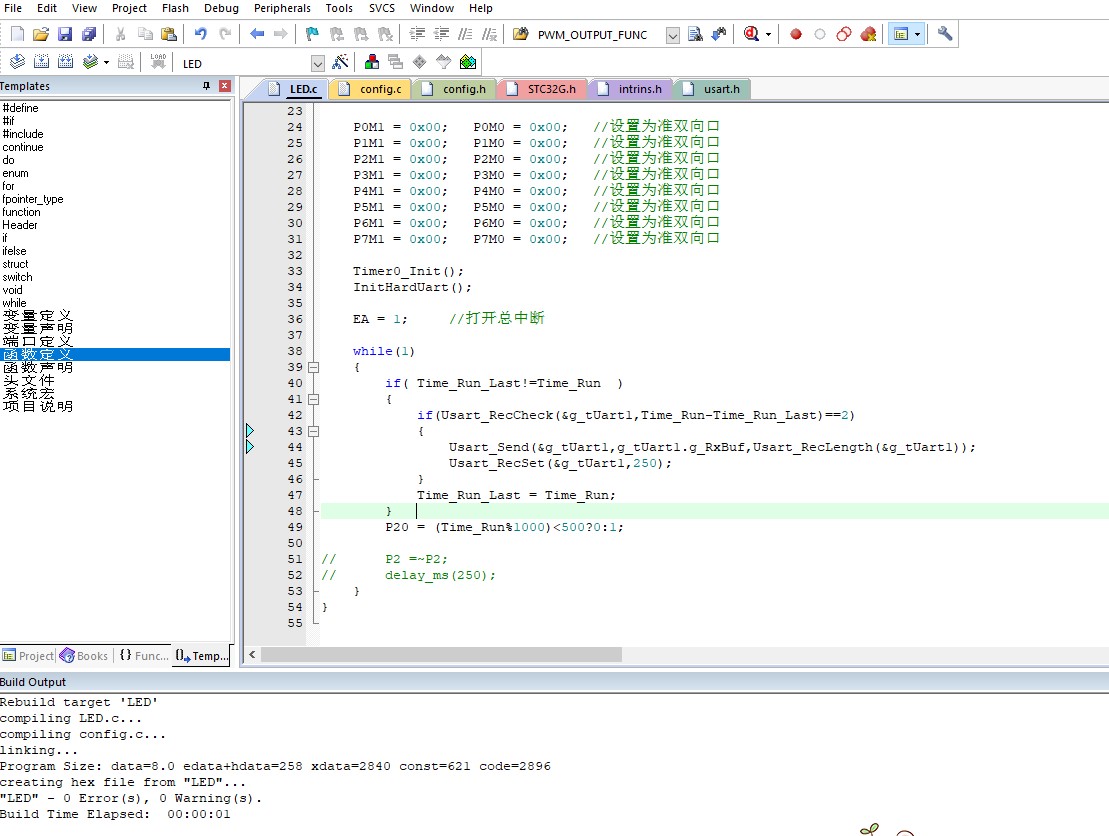
Task: Open the window view dropdown arrow
Action: pyautogui.click(x=917, y=34)
